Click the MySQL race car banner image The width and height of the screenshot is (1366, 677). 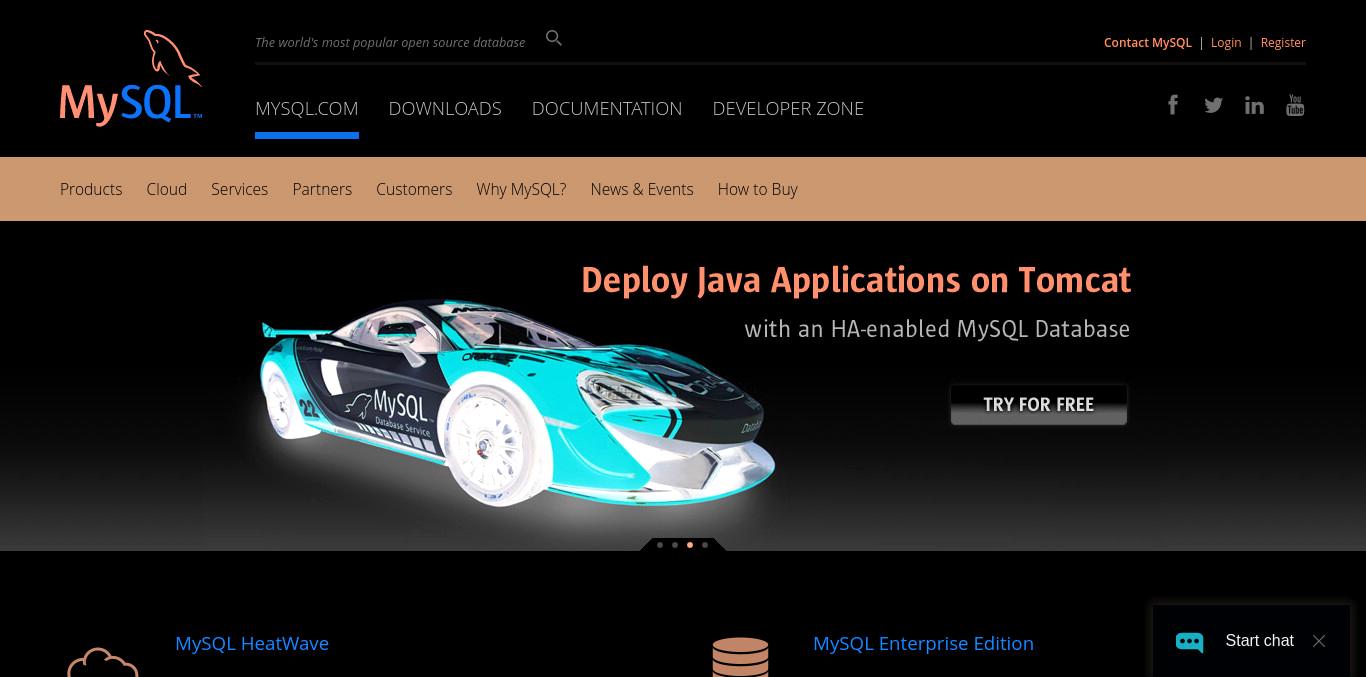pyautogui.click(x=517, y=402)
